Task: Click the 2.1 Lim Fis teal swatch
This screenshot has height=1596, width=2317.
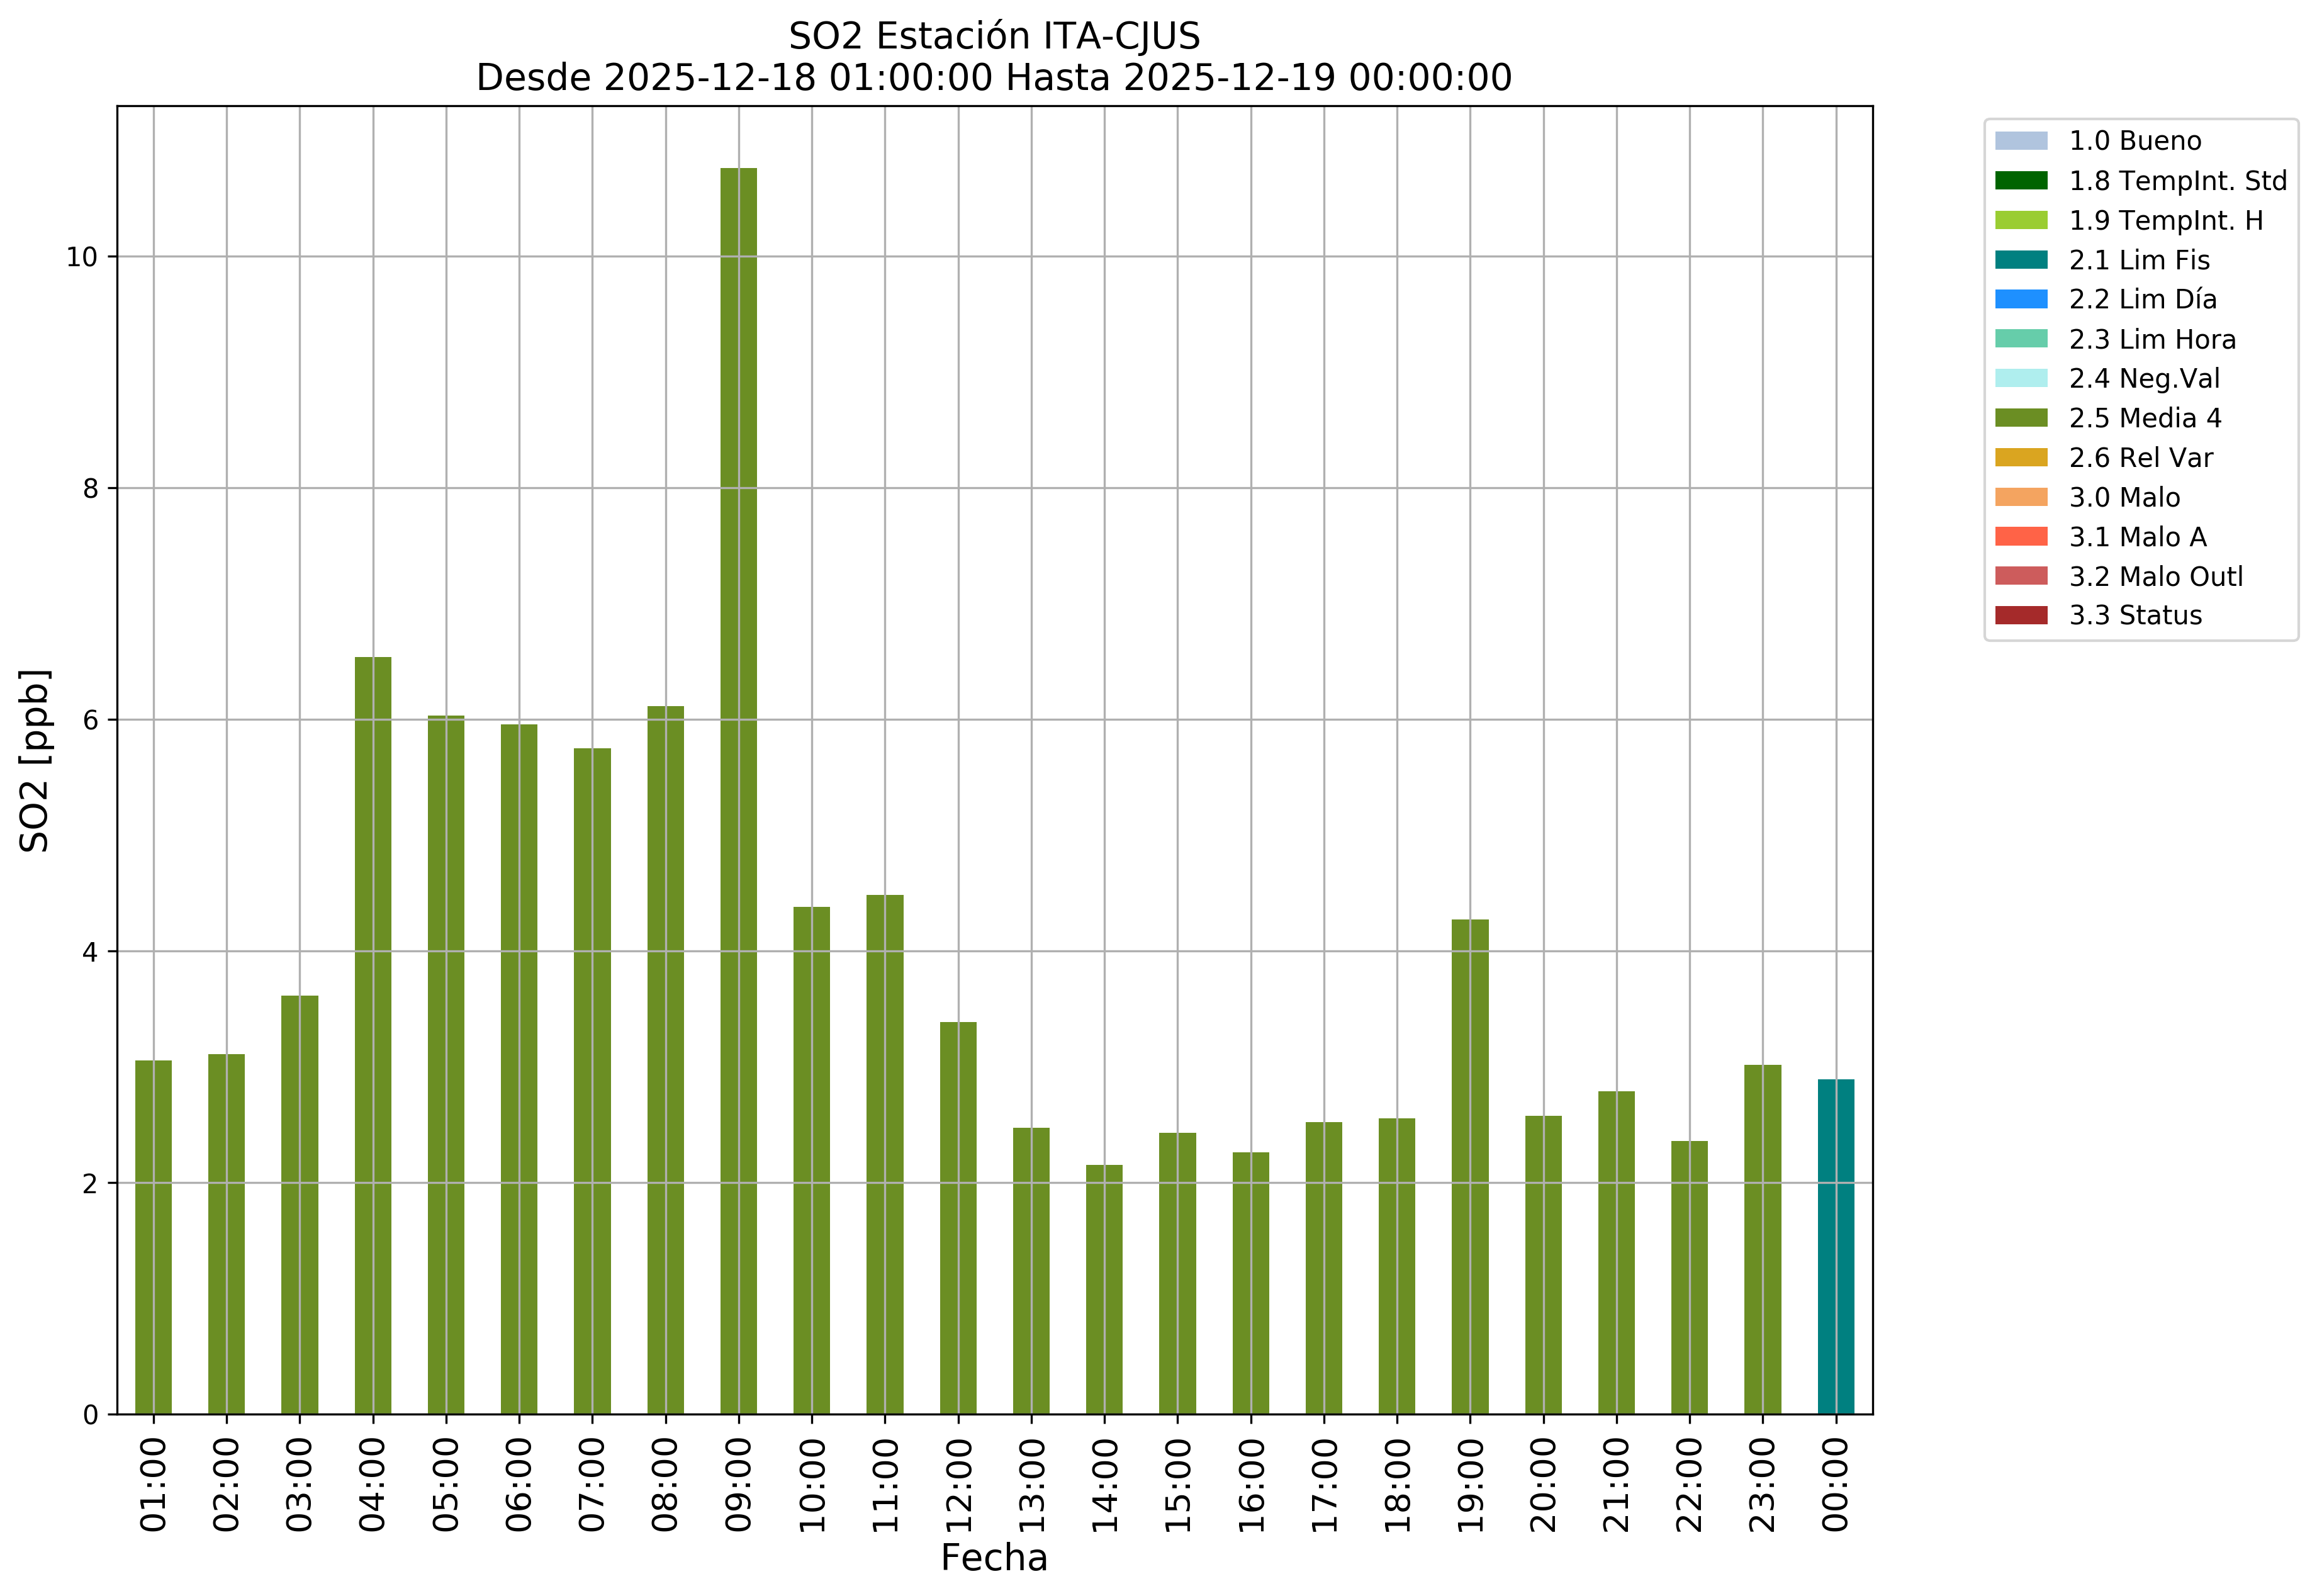Action: tap(2020, 260)
